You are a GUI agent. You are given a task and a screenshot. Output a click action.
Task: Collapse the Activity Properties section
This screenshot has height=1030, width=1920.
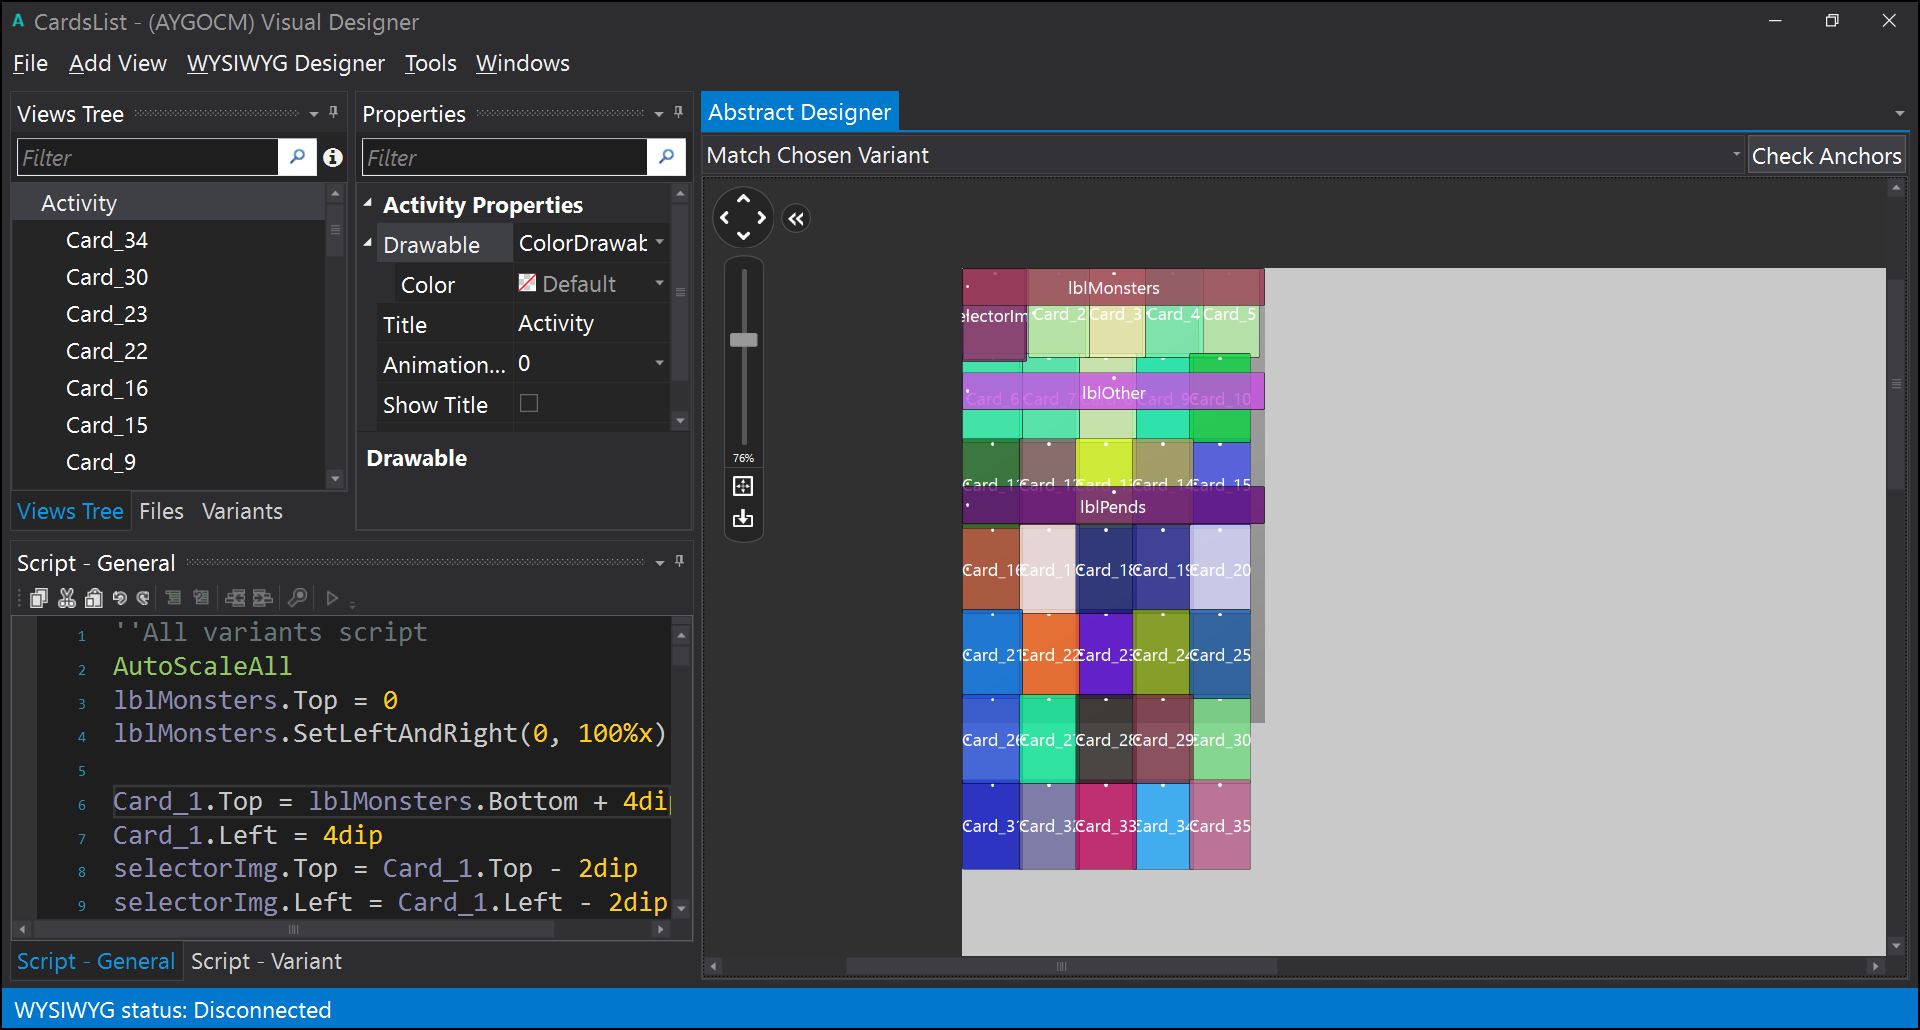pyautogui.click(x=368, y=204)
